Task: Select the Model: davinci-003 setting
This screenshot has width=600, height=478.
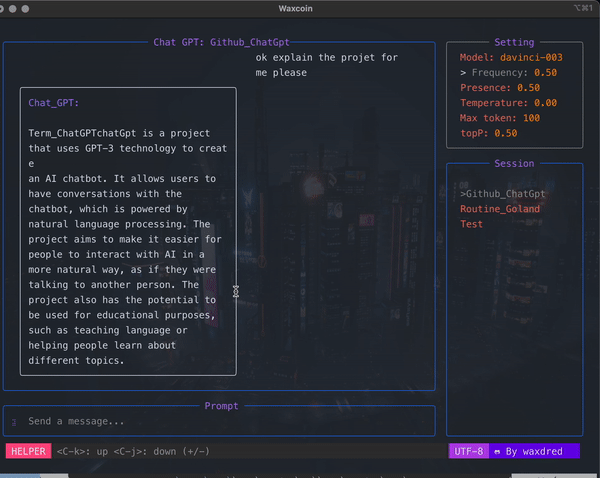Action: coord(511,57)
